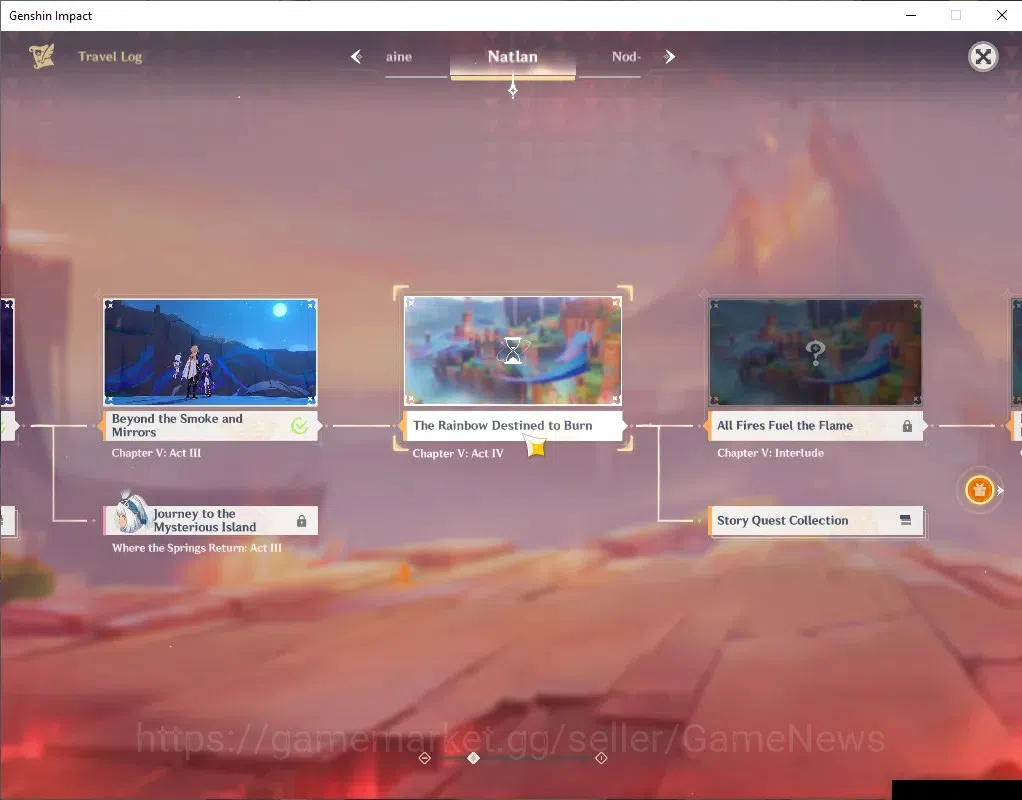This screenshot has height=800, width=1022.
Task: Click the Travel Log quill icon
Action: pos(42,56)
